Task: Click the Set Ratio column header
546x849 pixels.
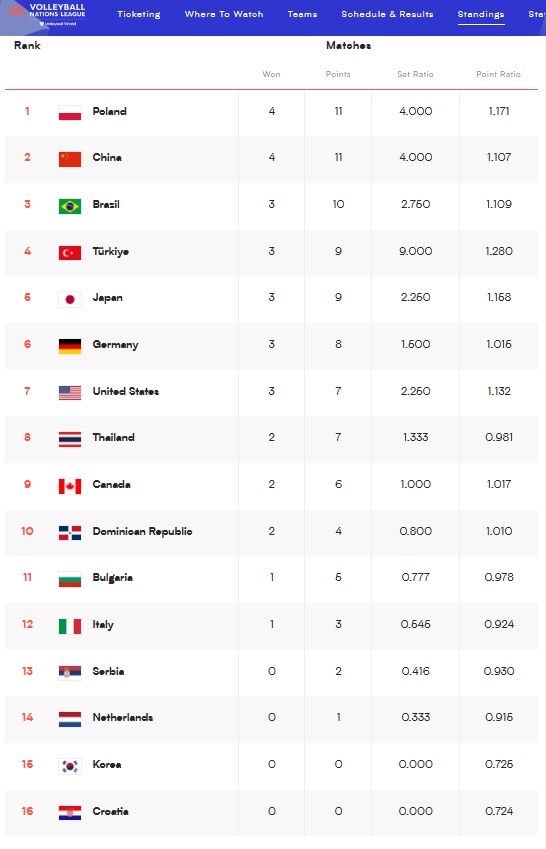Action: coord(415,74)
